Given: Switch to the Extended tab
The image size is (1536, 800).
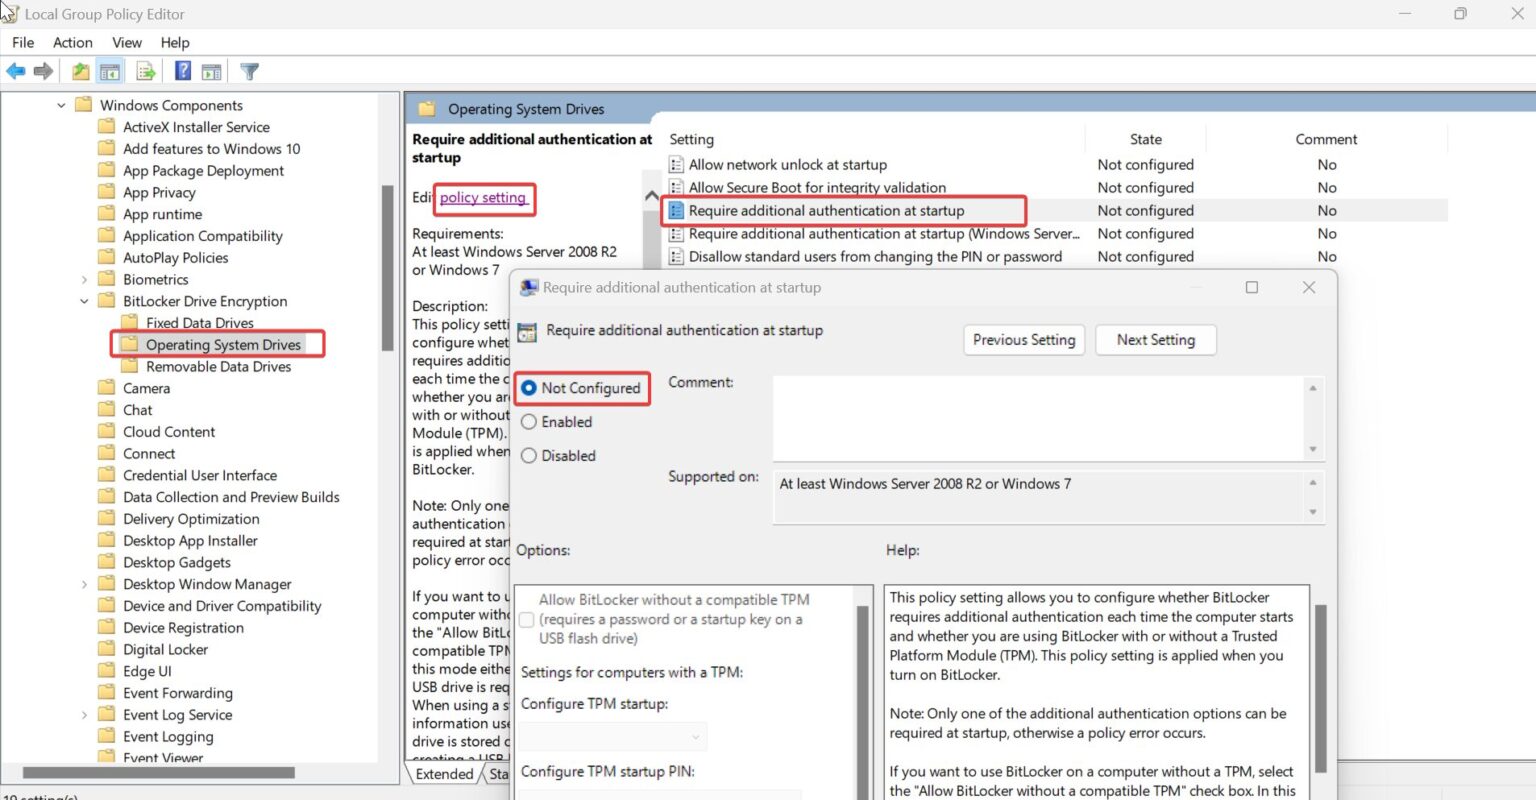Looking at the screenshot, I should (444, 773).
